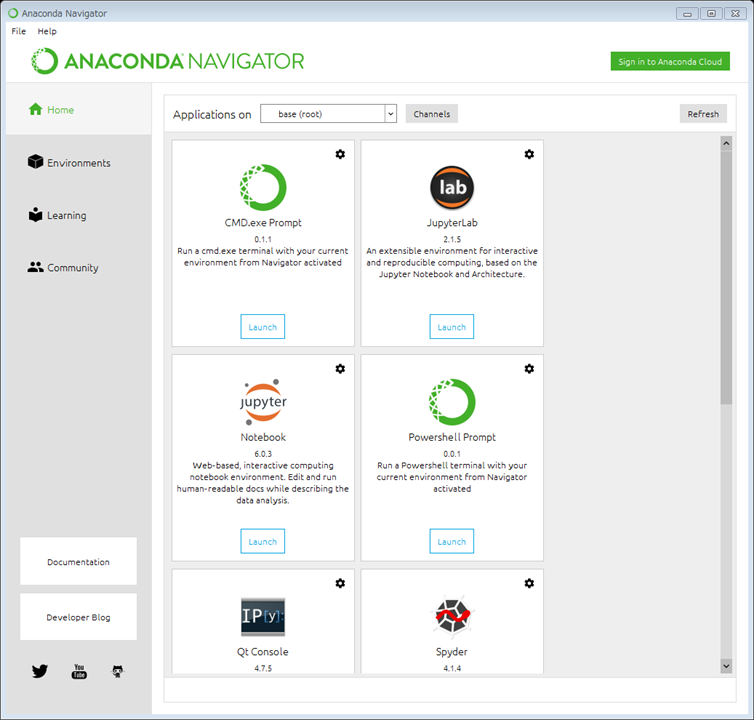Open the Developer Blog link
The height and width of the screenshot is (720, 754).
pyautogui.click(x=78, y=617)
